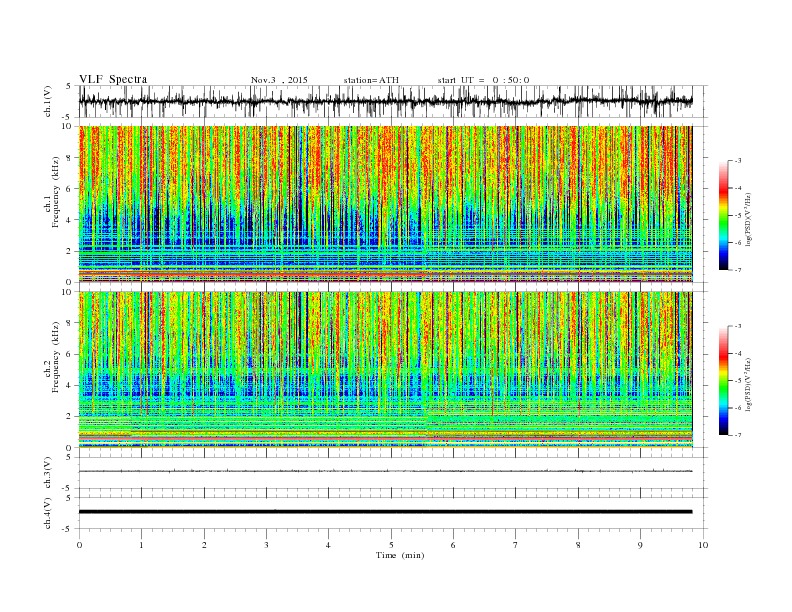The image size is (792, 612).
Task: Select the 'Nov.3 , 2015' date text
Action: pyautogui.click(x=279, y=80)
